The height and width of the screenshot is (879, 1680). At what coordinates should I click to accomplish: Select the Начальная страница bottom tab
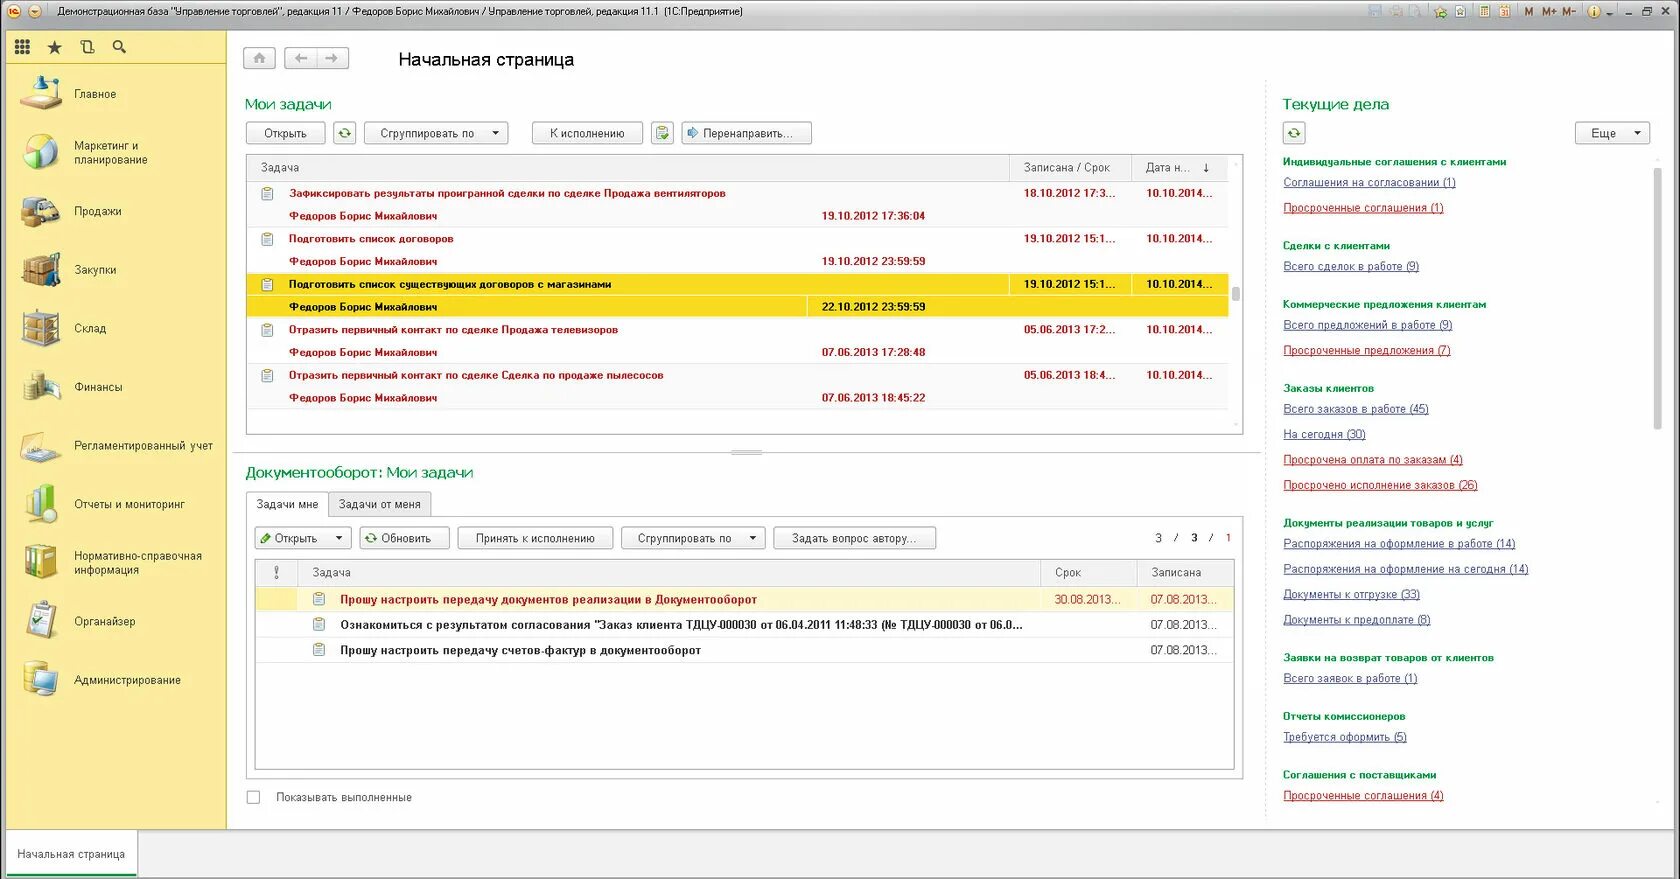point(71,854)
